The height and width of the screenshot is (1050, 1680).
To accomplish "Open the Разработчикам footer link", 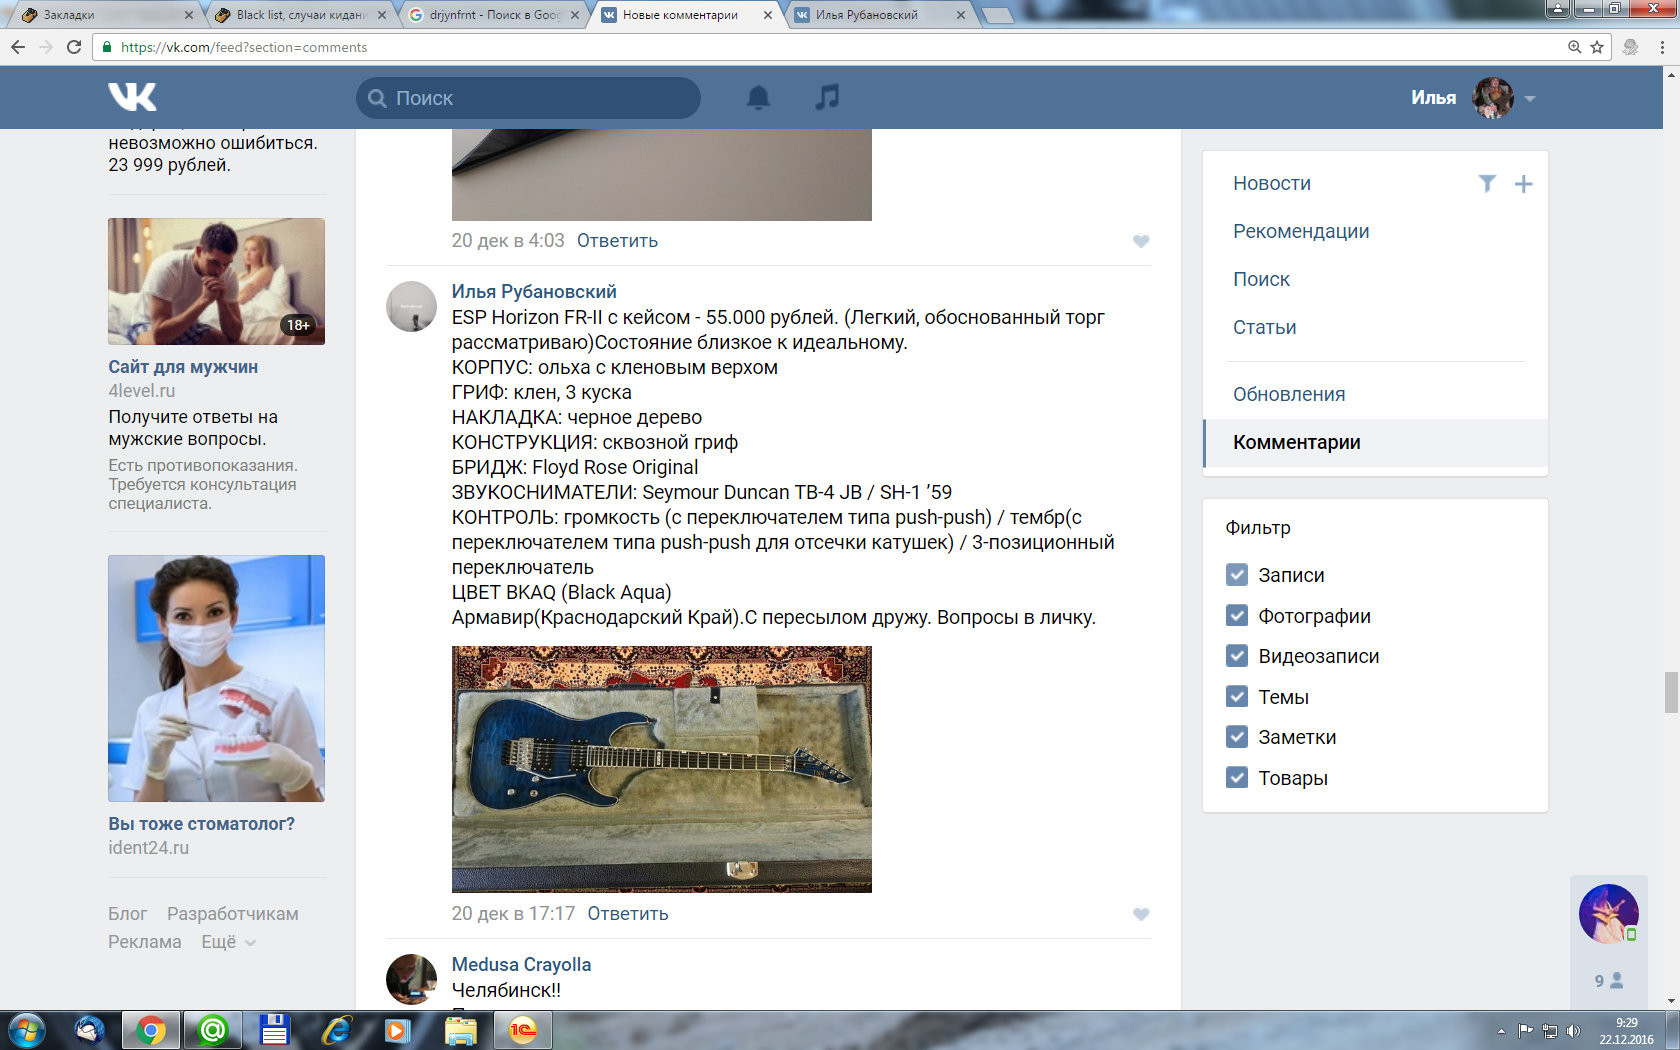I will [232, 914].
